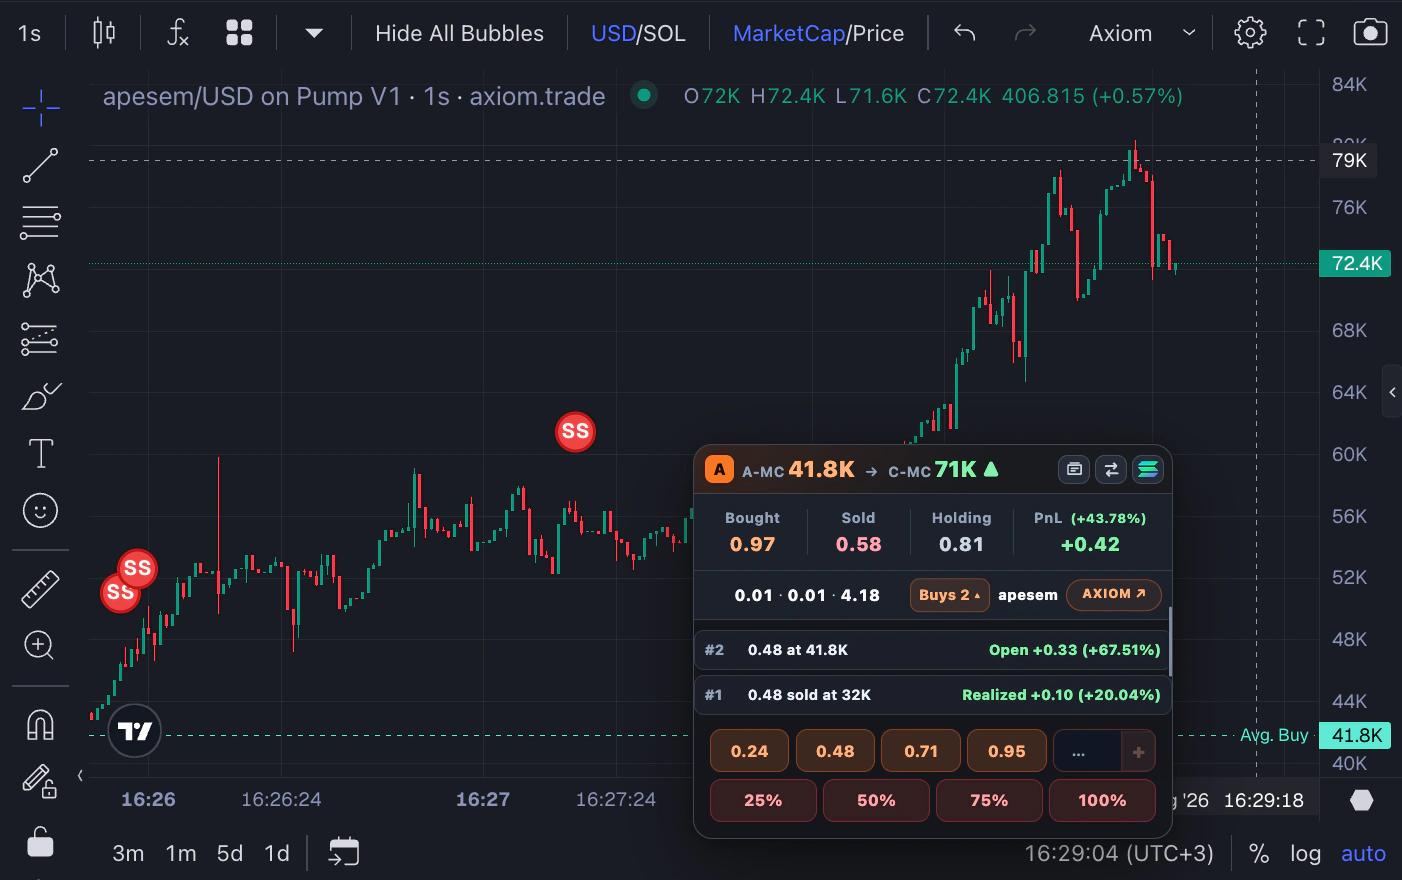Select the text T tool
Viewport: 1402px width, 880px height.
pos(41,453)
